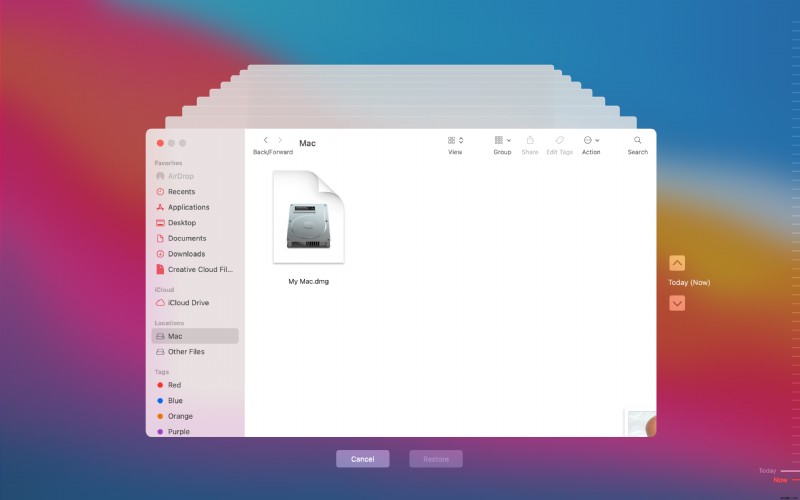Go back with the Back chevron
This screenshot has height=500, width=800.
click(265, 140)
